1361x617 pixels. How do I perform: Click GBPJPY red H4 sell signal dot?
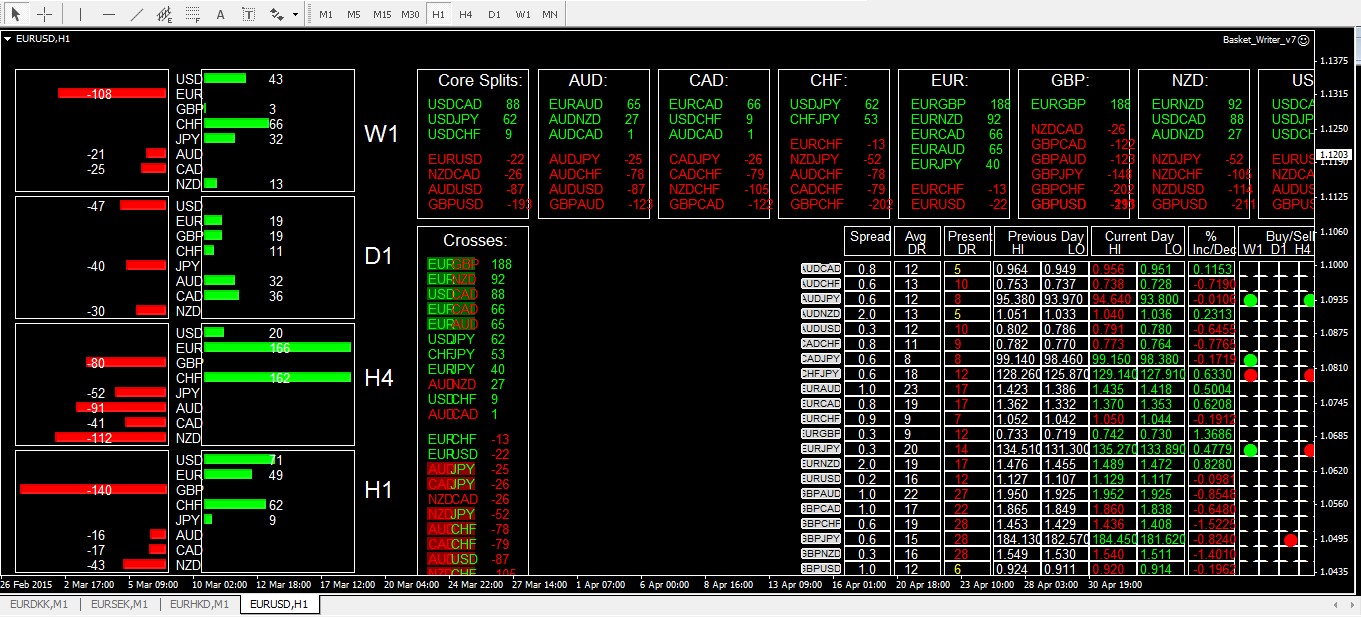tap(1290, 539)
